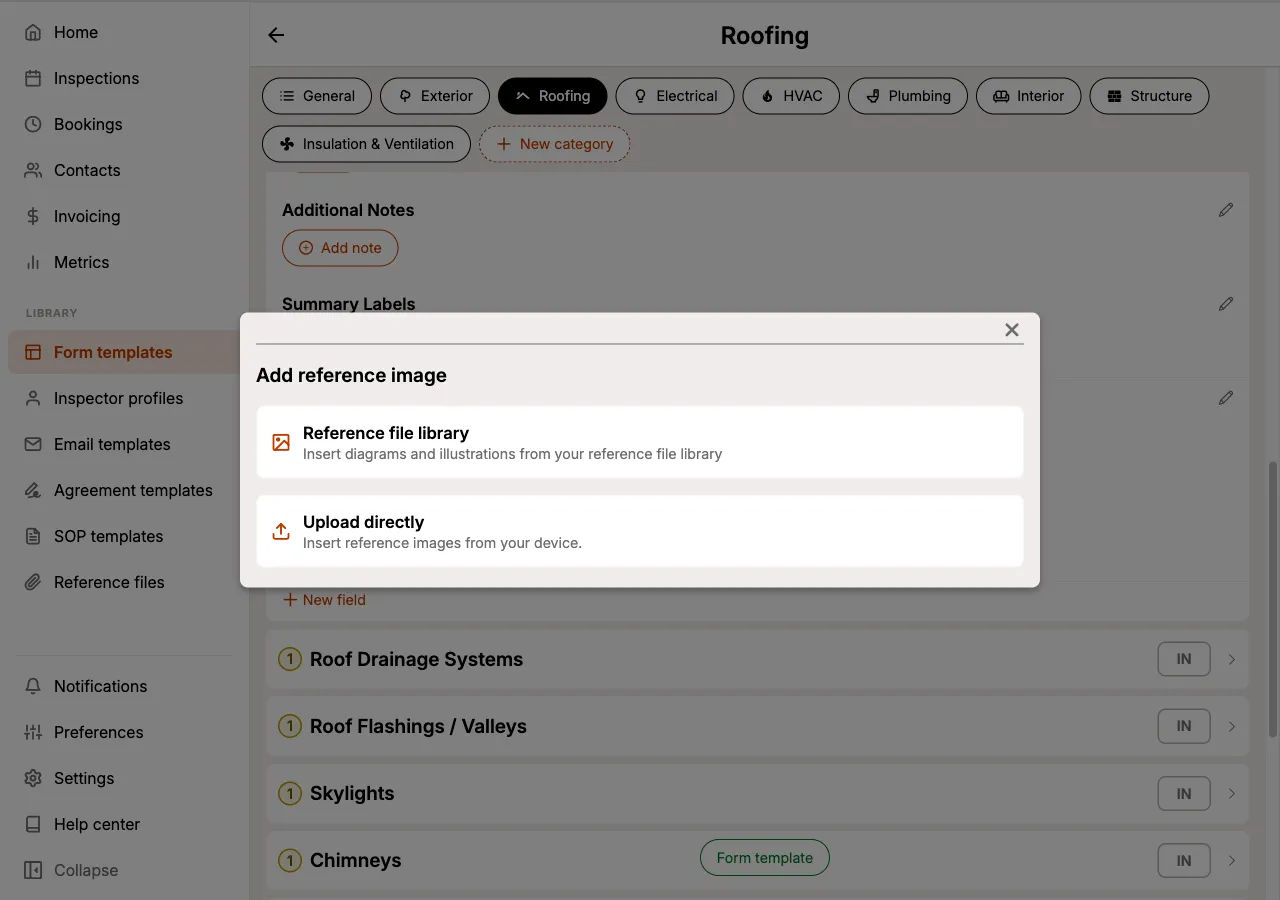Screen dimensions: 1280x900
Task: Open the Home sidebar item
Action: [x=124, y=32]
